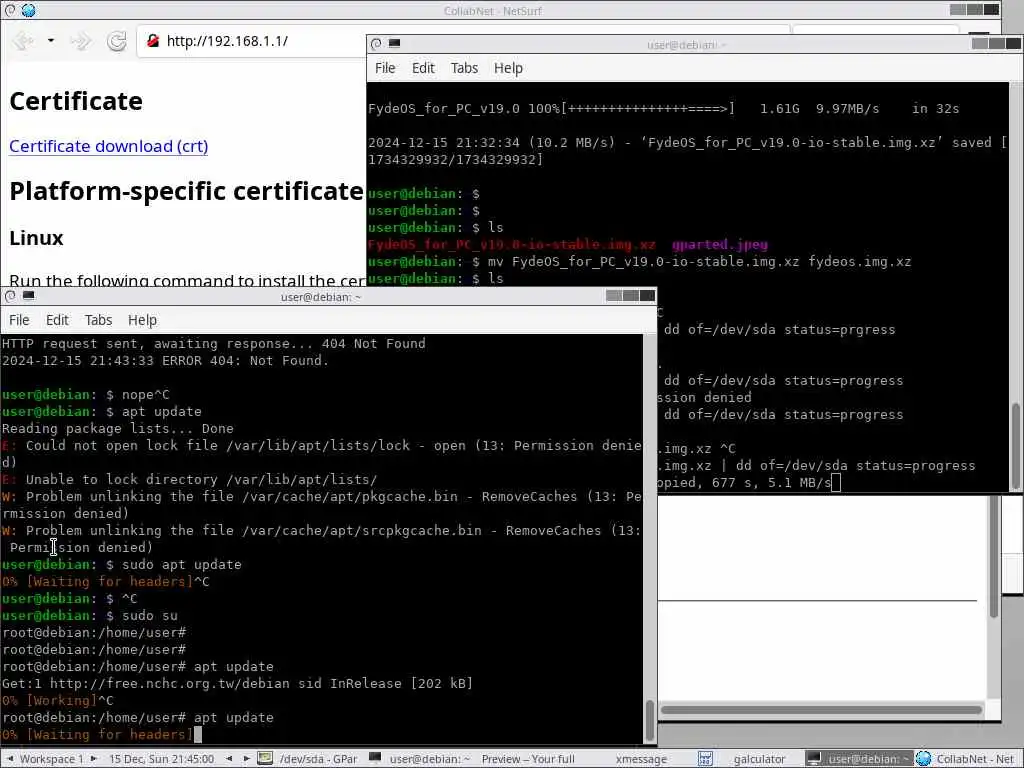Click NetSurf globe icon in title bar
The image size is (1024, 768).
[x=28, y=10]
